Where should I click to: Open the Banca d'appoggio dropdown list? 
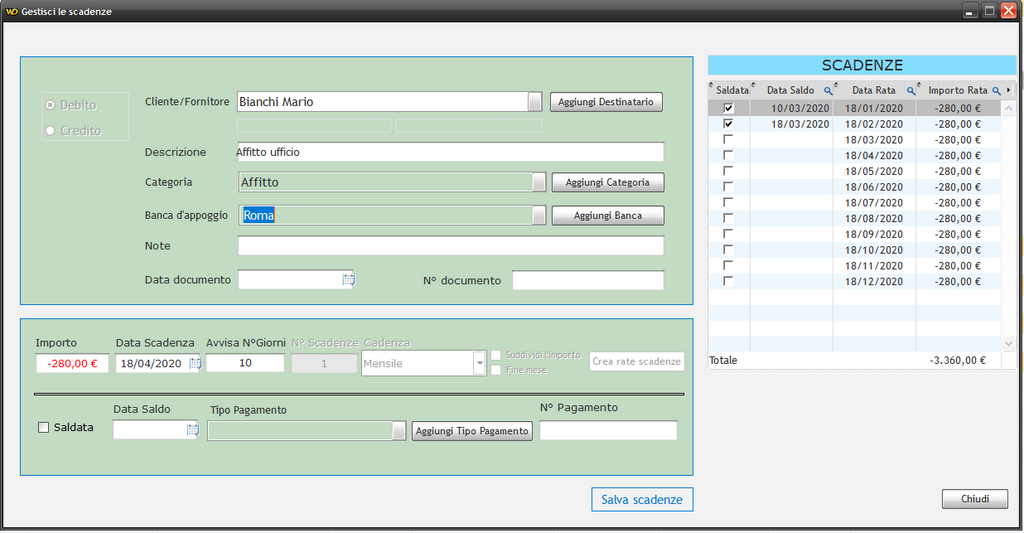click(539, 215)
